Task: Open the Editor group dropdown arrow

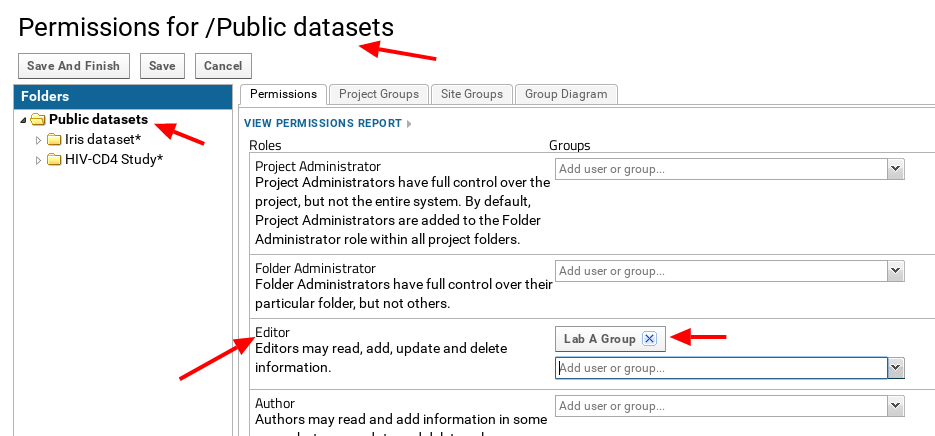Action: point(896,368)
